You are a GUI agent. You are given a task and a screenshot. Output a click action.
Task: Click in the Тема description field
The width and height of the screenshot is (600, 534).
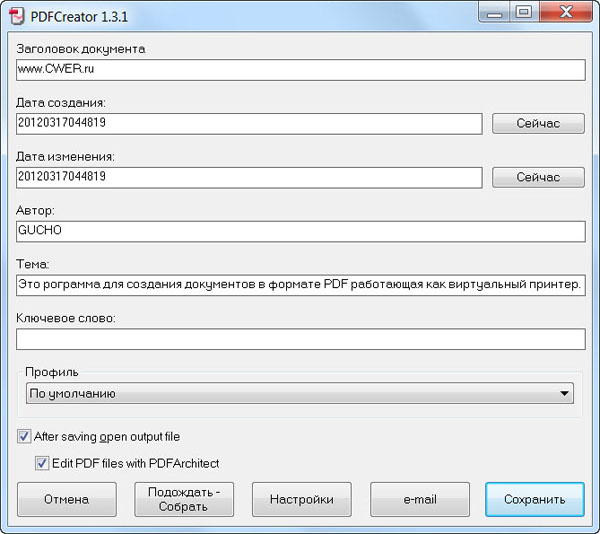tap(300, 285)
